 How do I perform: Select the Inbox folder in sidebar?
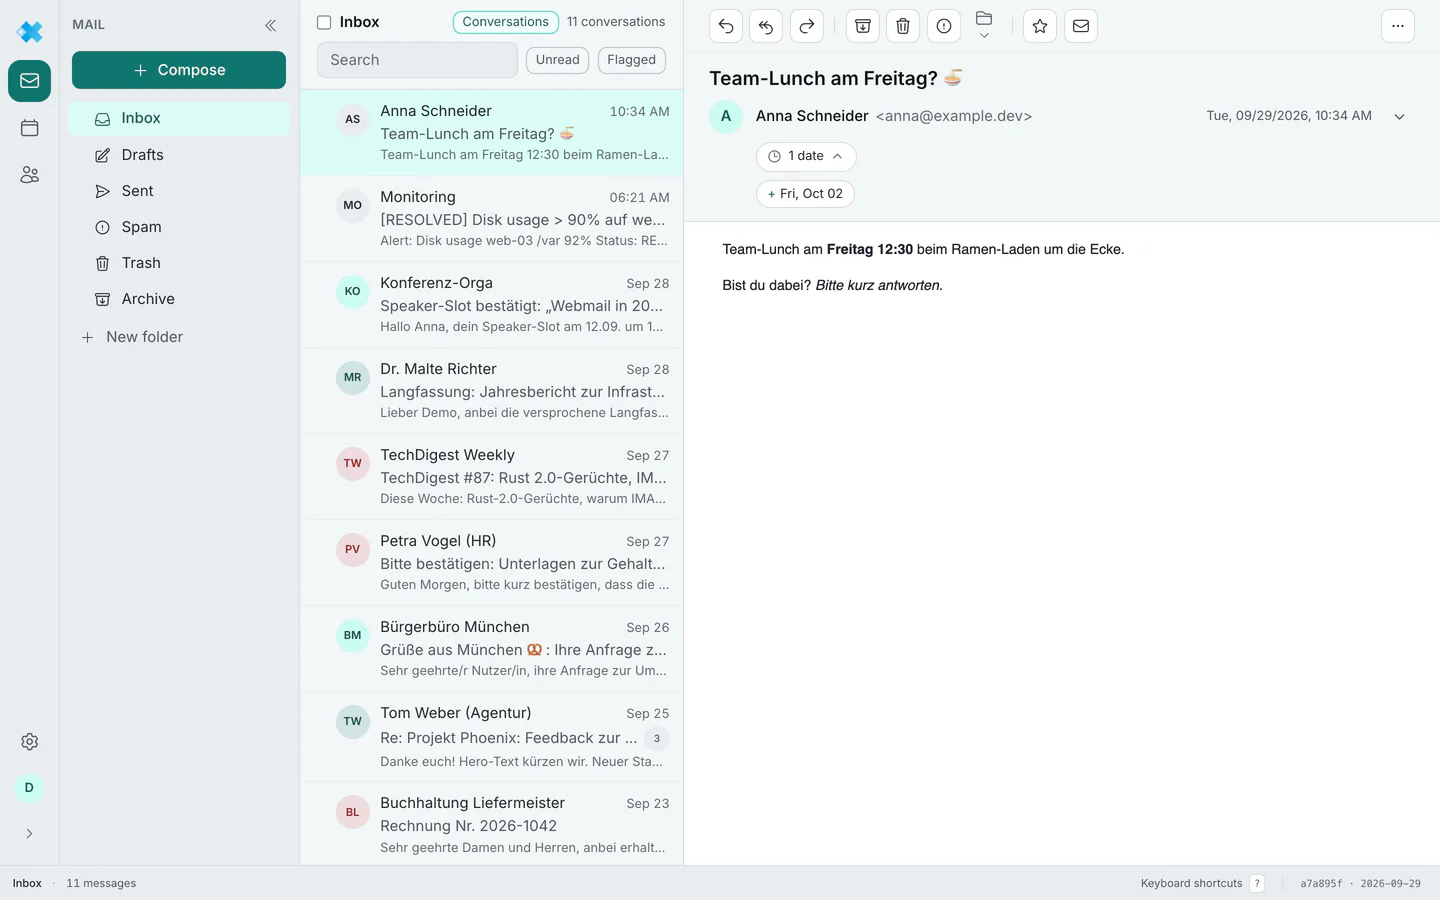[x=179, y=118]
